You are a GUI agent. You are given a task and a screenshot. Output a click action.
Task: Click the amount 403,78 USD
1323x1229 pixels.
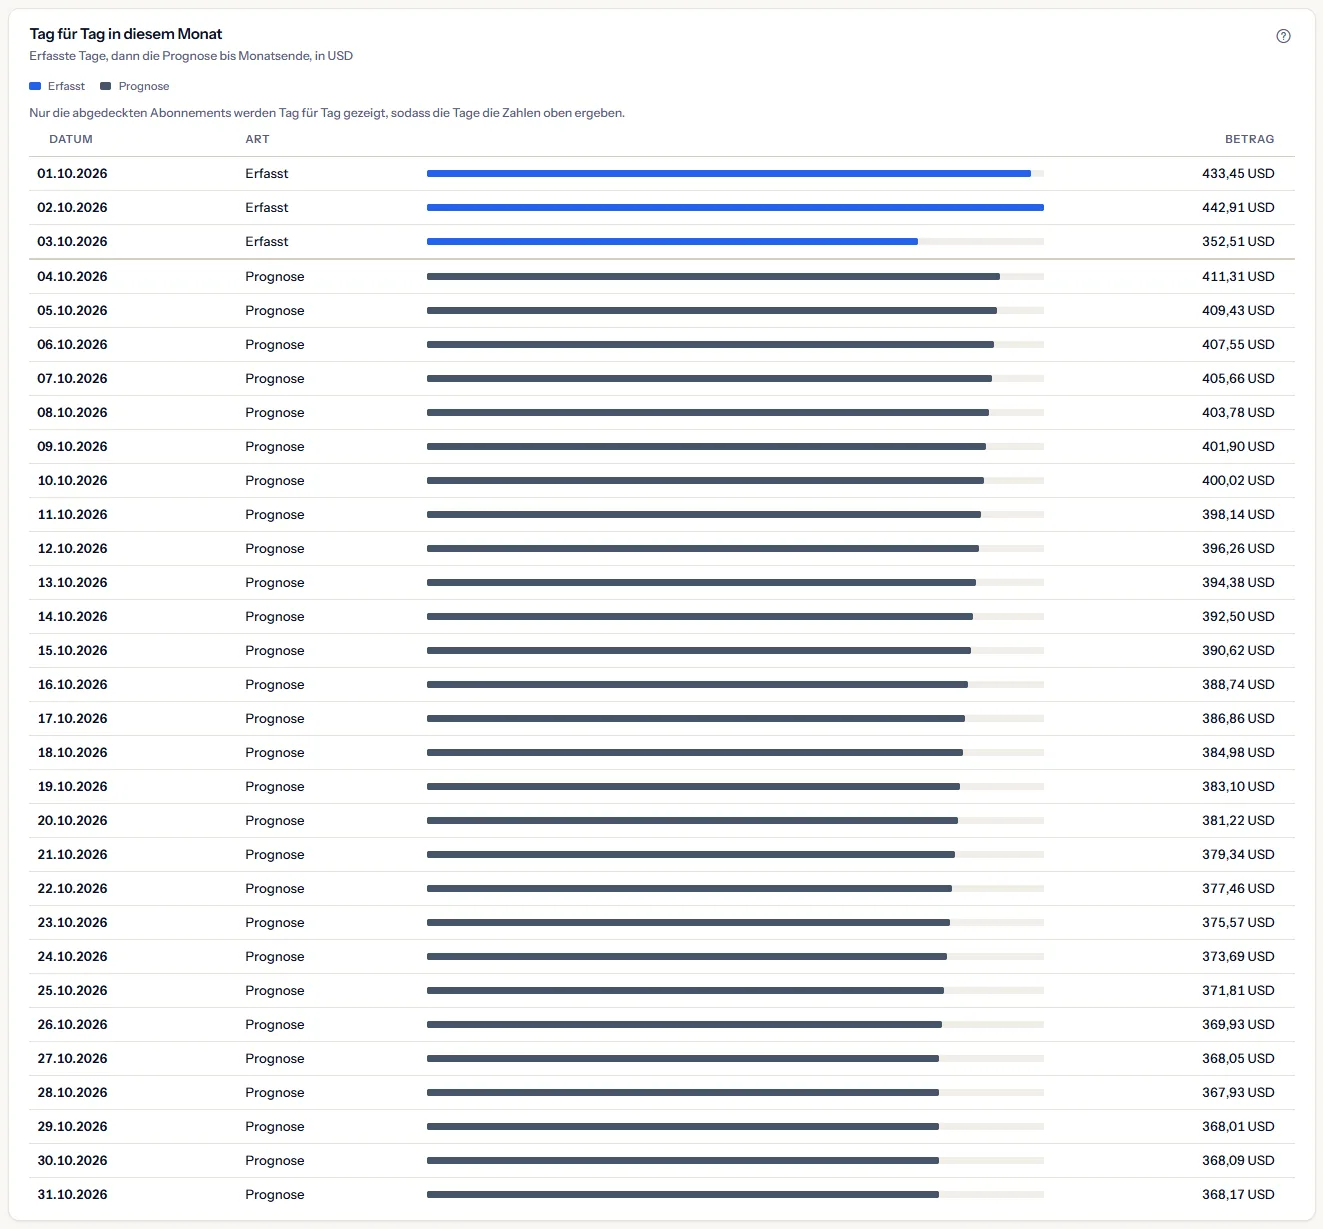pyautogui.click(x=1238, y=412)
